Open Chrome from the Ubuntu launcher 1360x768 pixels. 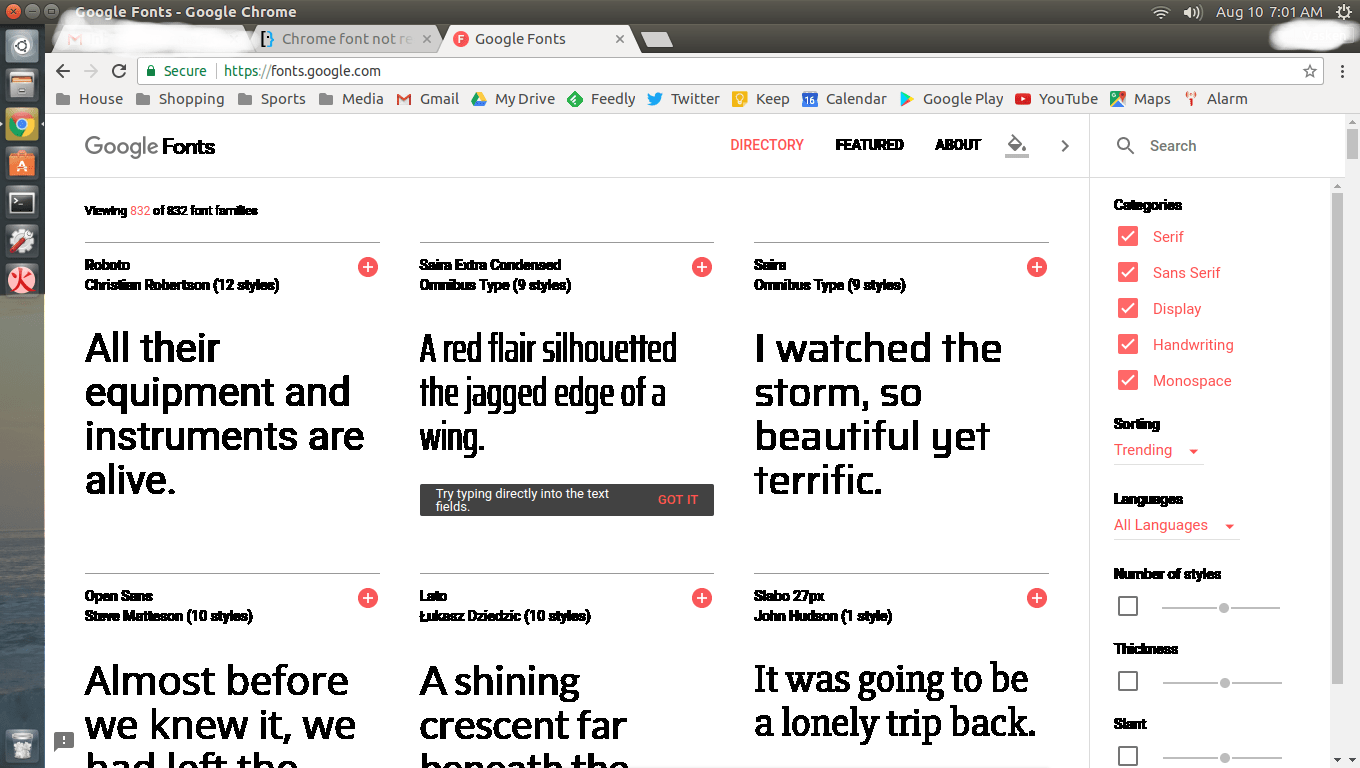pos(22,125)
